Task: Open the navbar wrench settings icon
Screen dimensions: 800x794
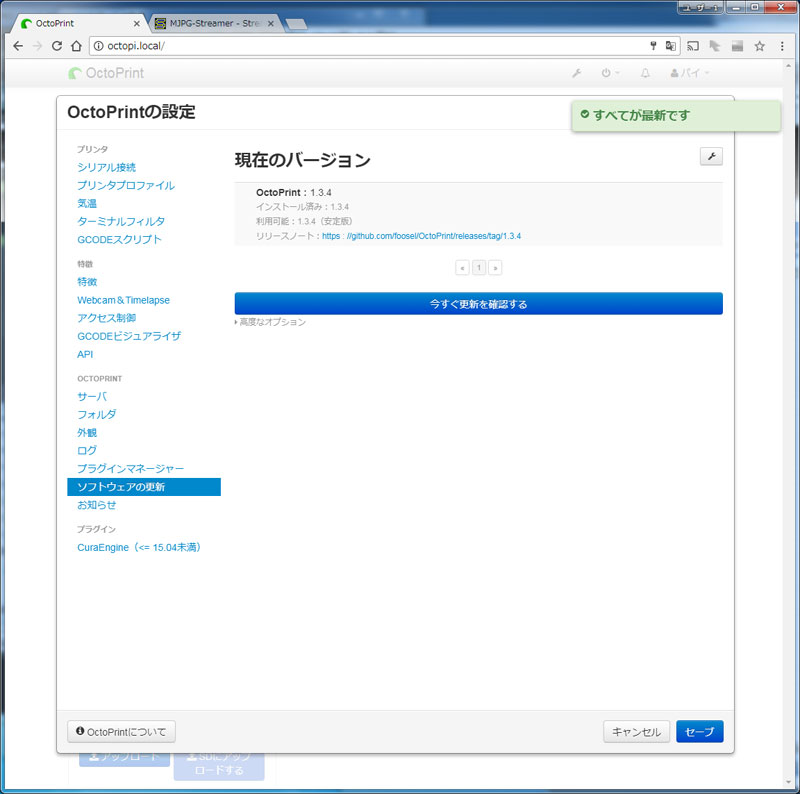Action: pyautogui.click(x=577, y=73)
